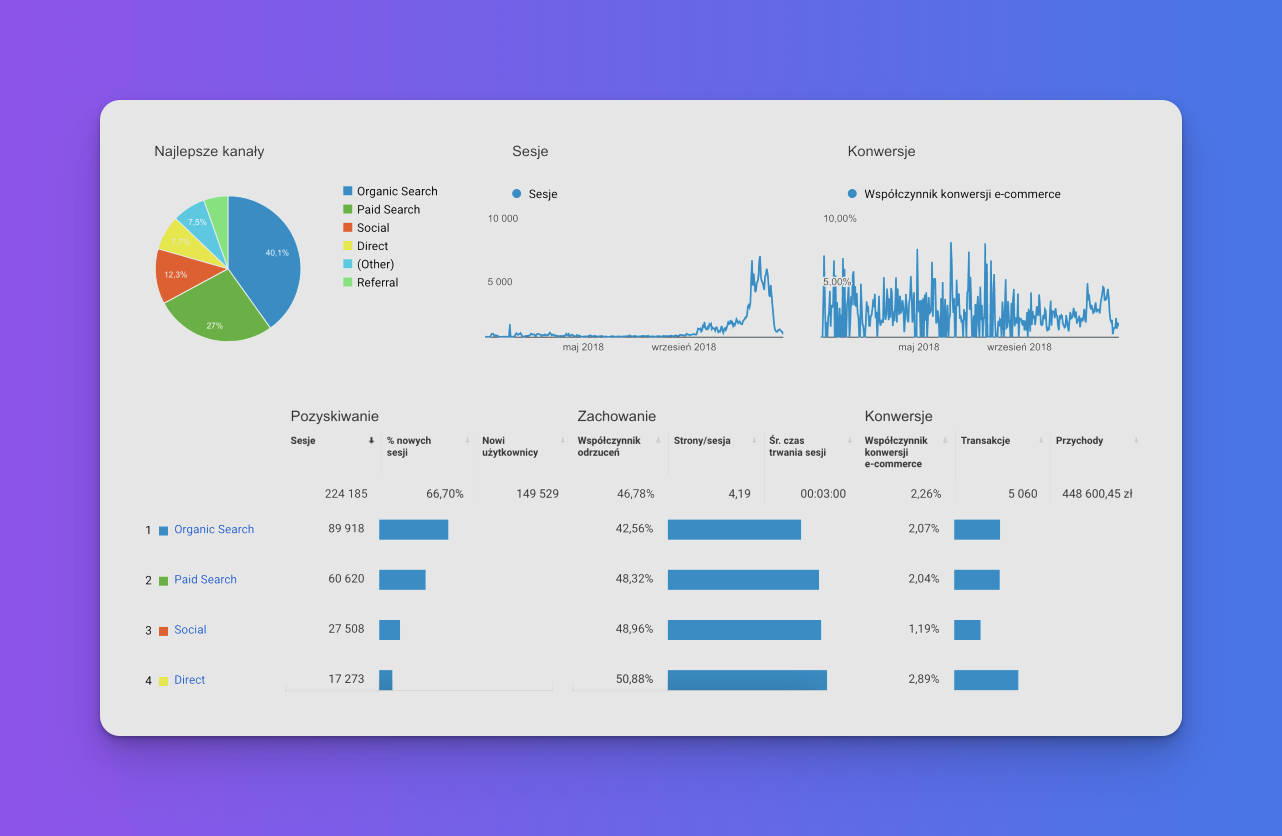Click the Współczynnik odrzuceń column header
The height and width of the screenshot is (836, 1282).
(609, 446)
